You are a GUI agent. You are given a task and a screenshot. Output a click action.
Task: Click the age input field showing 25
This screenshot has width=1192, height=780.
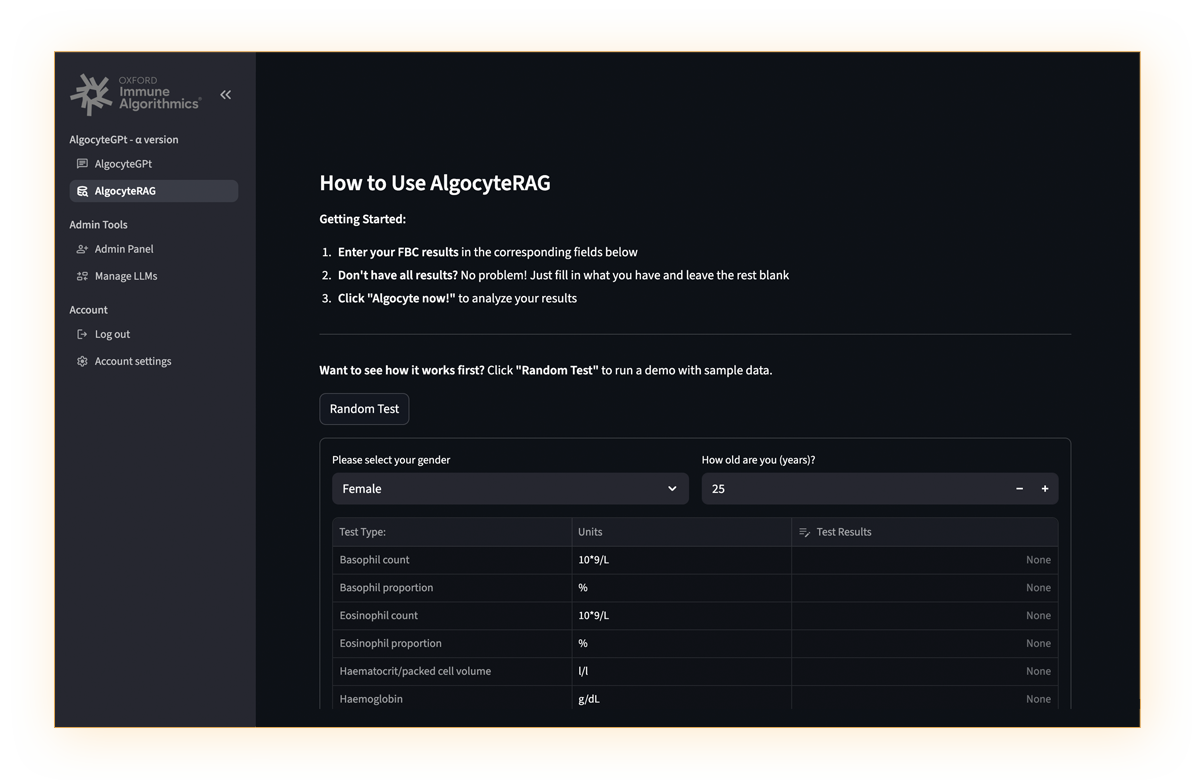point(853,489)
